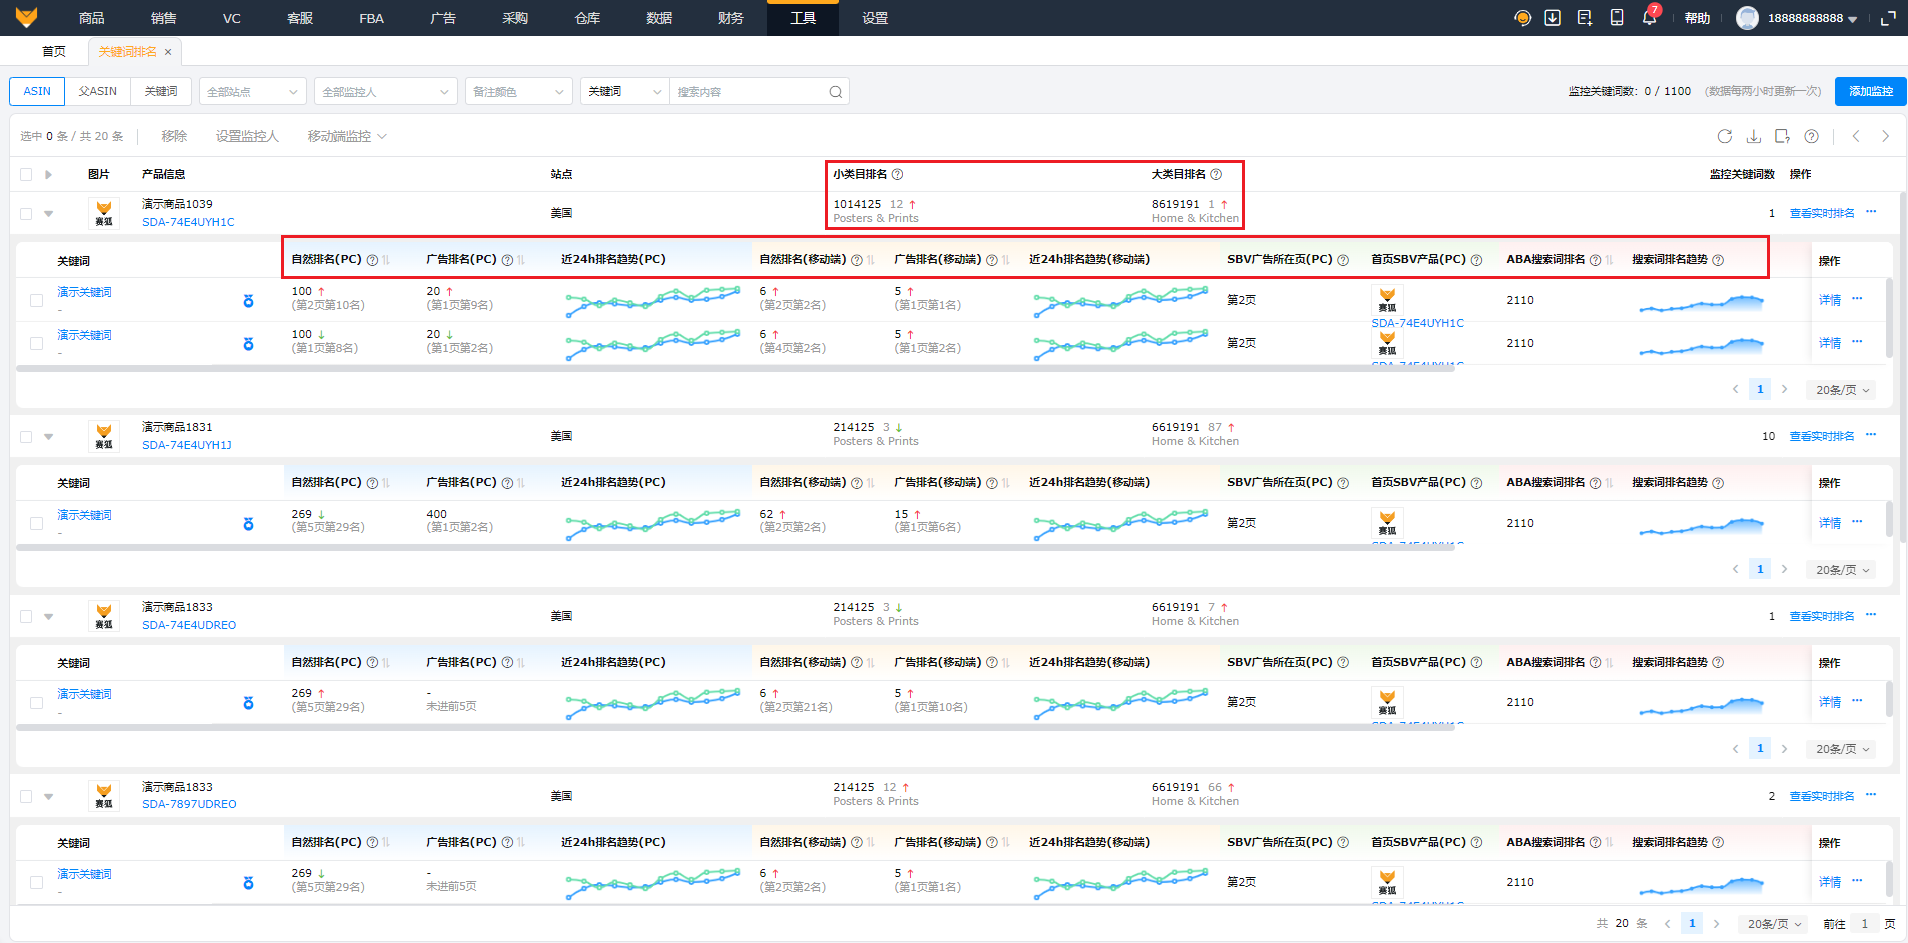Open the 全部站点 site dropdown

pyautogui.click(x=252, y=92)
